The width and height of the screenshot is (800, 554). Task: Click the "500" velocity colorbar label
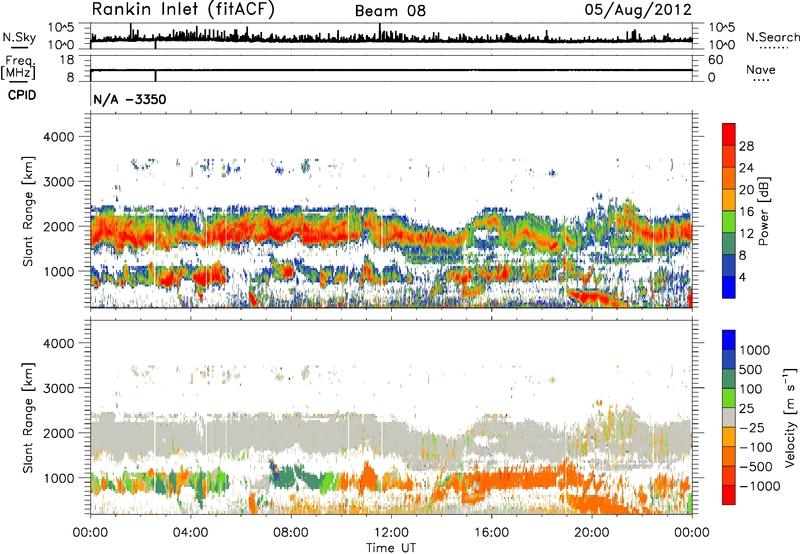(751, 370)
